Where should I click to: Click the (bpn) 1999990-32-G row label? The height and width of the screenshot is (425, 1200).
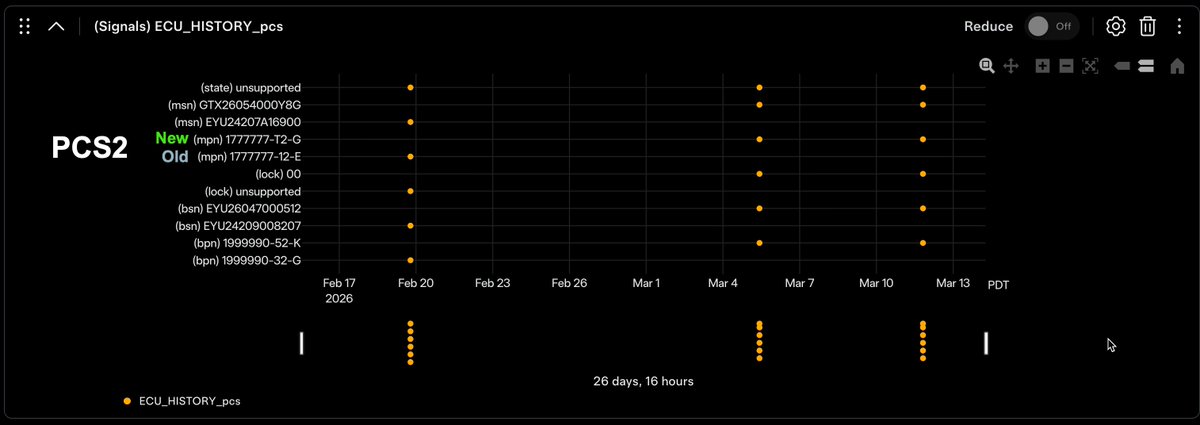coord(247,260)
